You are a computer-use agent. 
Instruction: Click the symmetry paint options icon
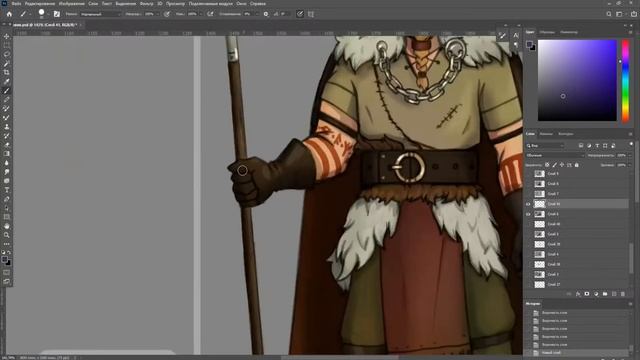click(x=311, y=14)
